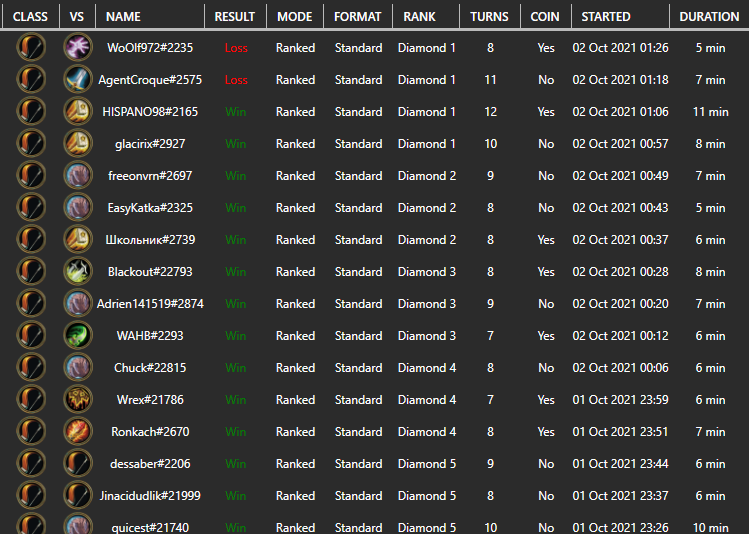The image size is (749, 534).
Task: Sort by the RESULT column header
Action: (235, 17)
